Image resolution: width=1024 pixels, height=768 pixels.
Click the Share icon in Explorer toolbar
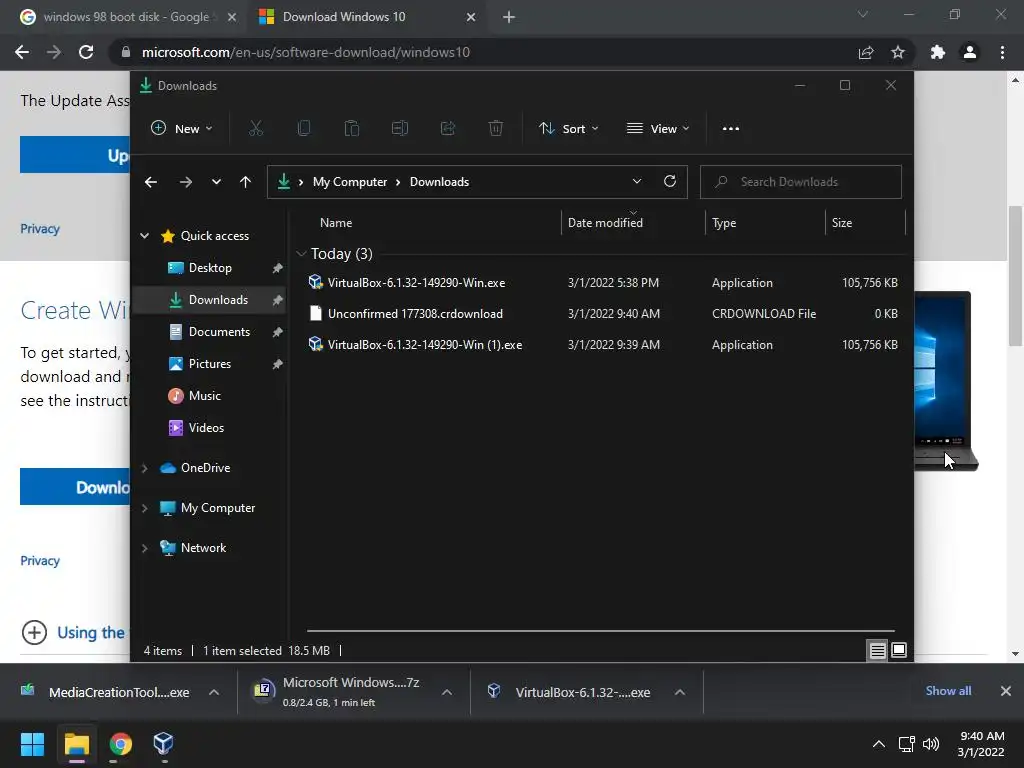[448, 128]
